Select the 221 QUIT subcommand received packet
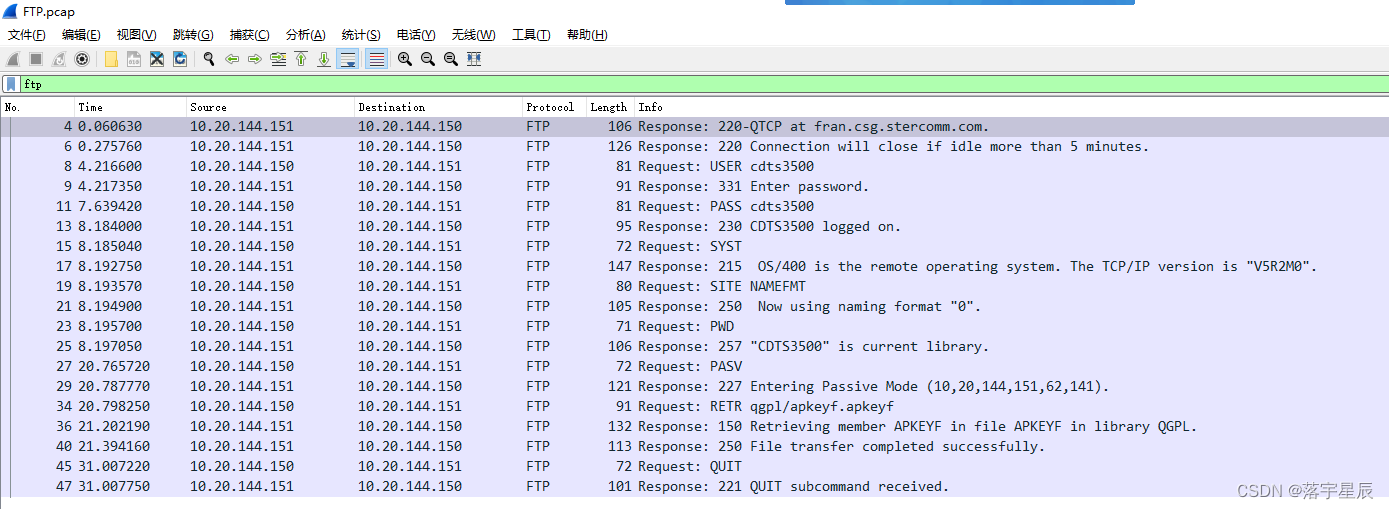This screenshot has width=1389, height=509. tap(694, 487)
